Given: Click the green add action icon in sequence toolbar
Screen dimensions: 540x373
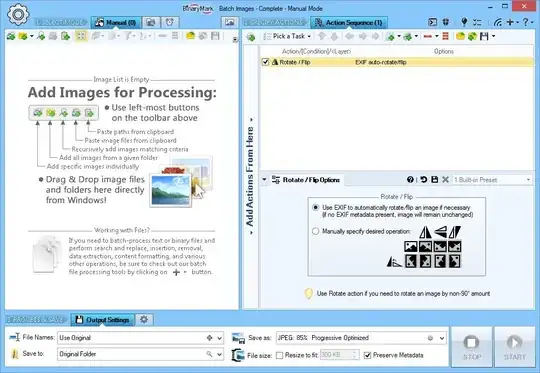Looking at the screenshot, I should point(251,37).
